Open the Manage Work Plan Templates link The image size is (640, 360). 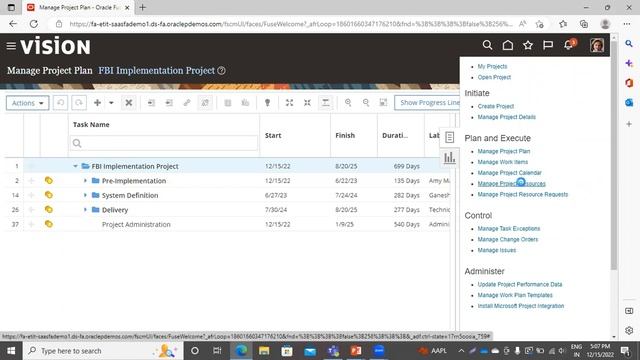515,295
